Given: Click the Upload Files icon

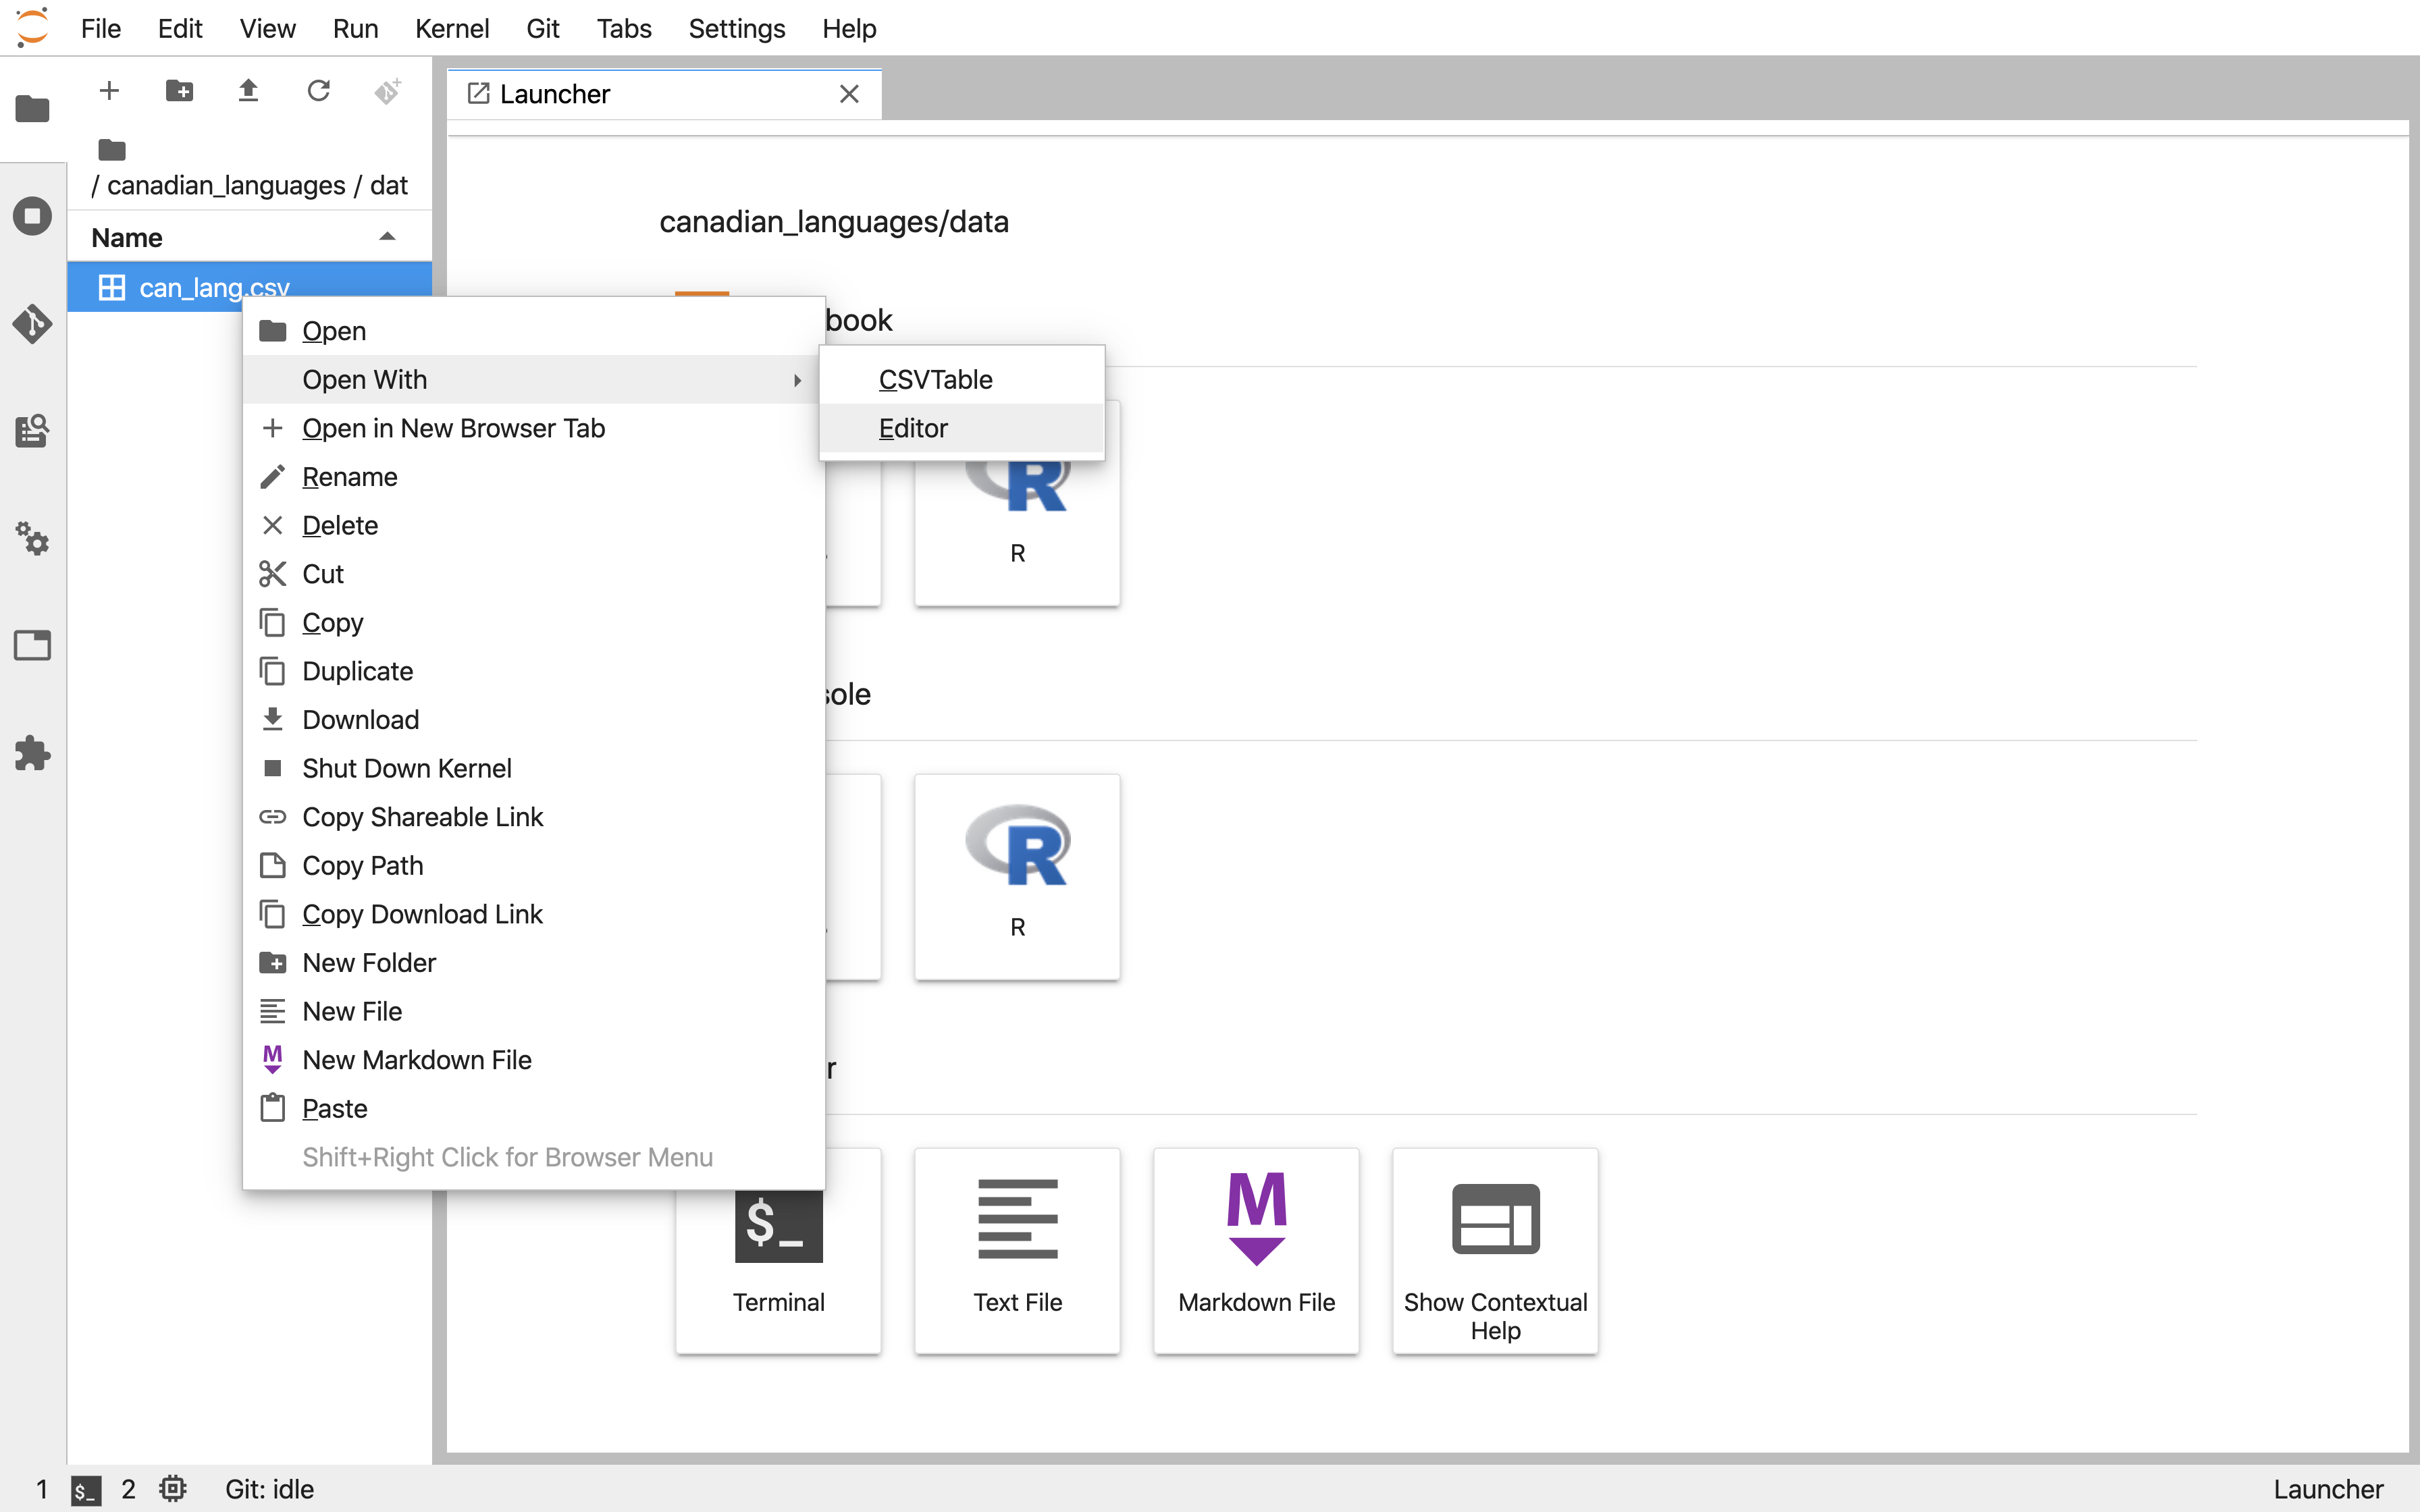Looking at the screenshot, I should click(248, 91).
